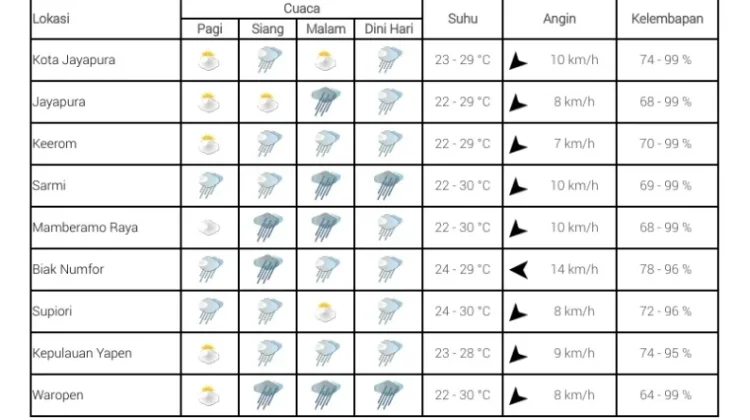Select Mamberamo Raya Pagi cloudy icon
This screenshot has width=750, height=420.
pyautogui.click(x=209, y=228)
